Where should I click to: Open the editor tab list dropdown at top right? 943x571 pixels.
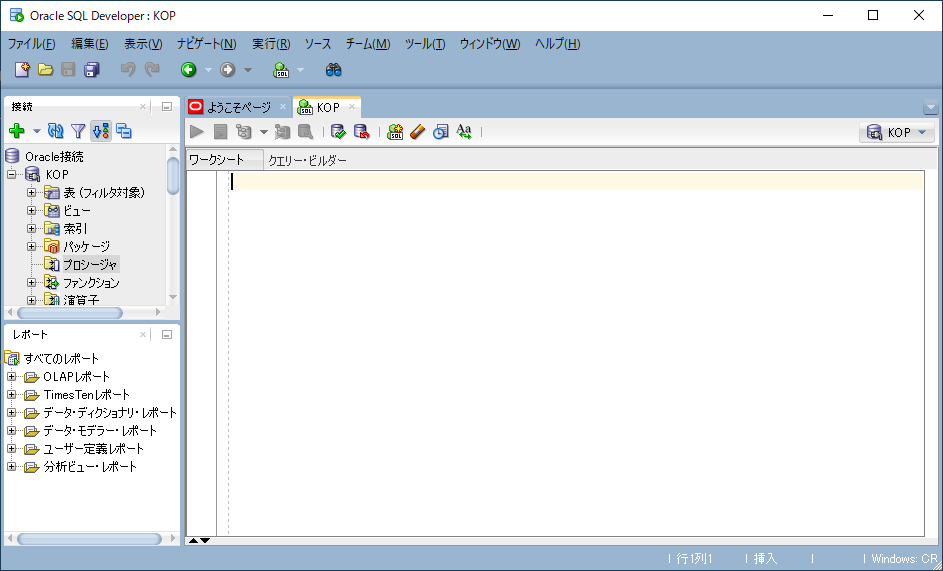tap(930, 108)
